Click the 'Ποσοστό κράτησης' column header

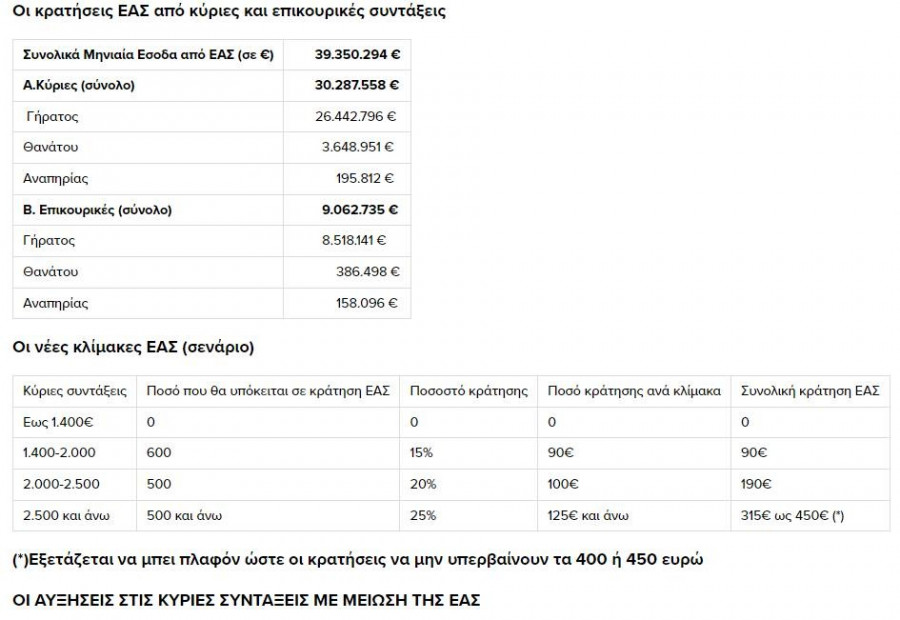[x=469, y=390]
